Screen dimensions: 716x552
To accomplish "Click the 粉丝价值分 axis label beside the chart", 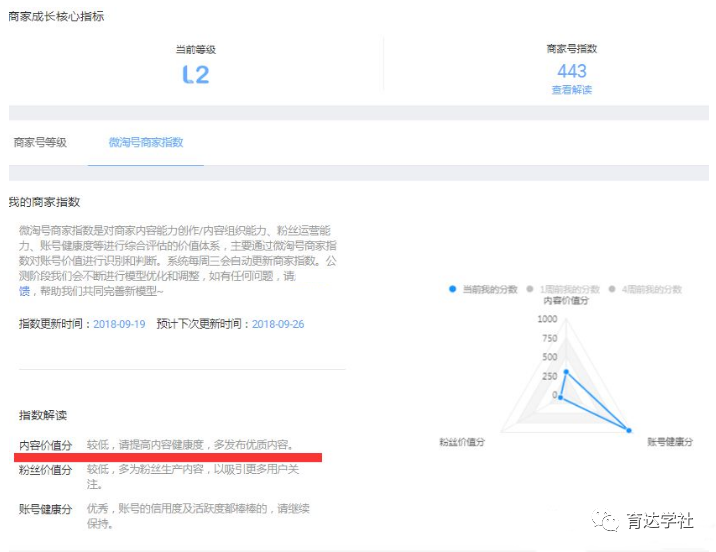I will 462,441.
